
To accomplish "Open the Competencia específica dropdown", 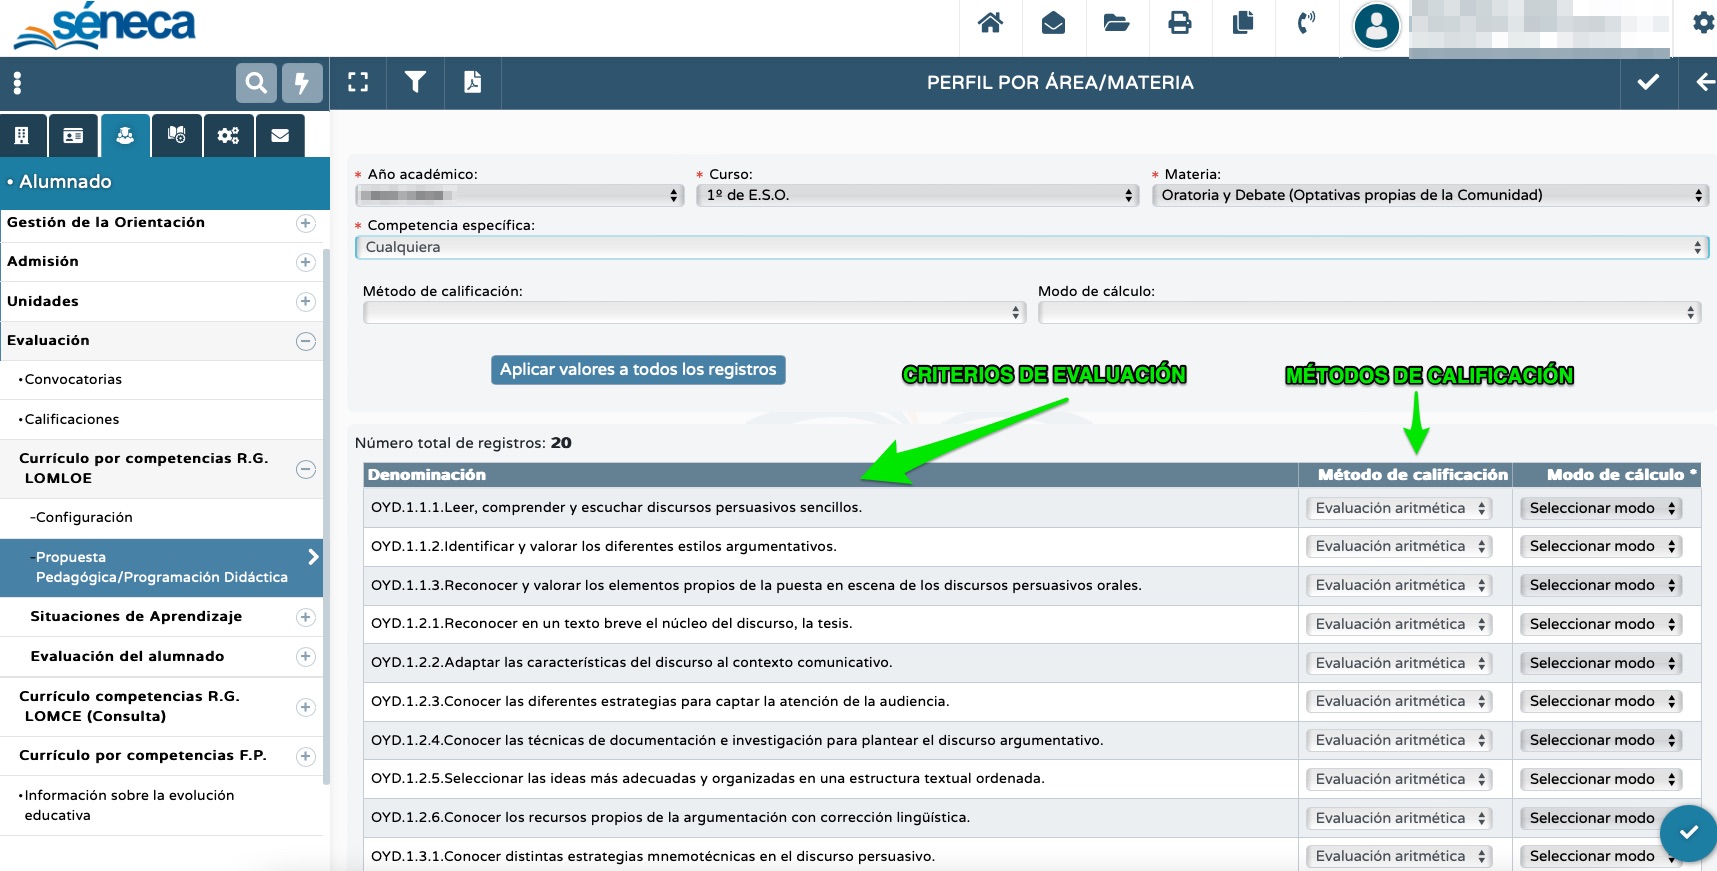I will pyautogui.click(x=1032, y=247).
